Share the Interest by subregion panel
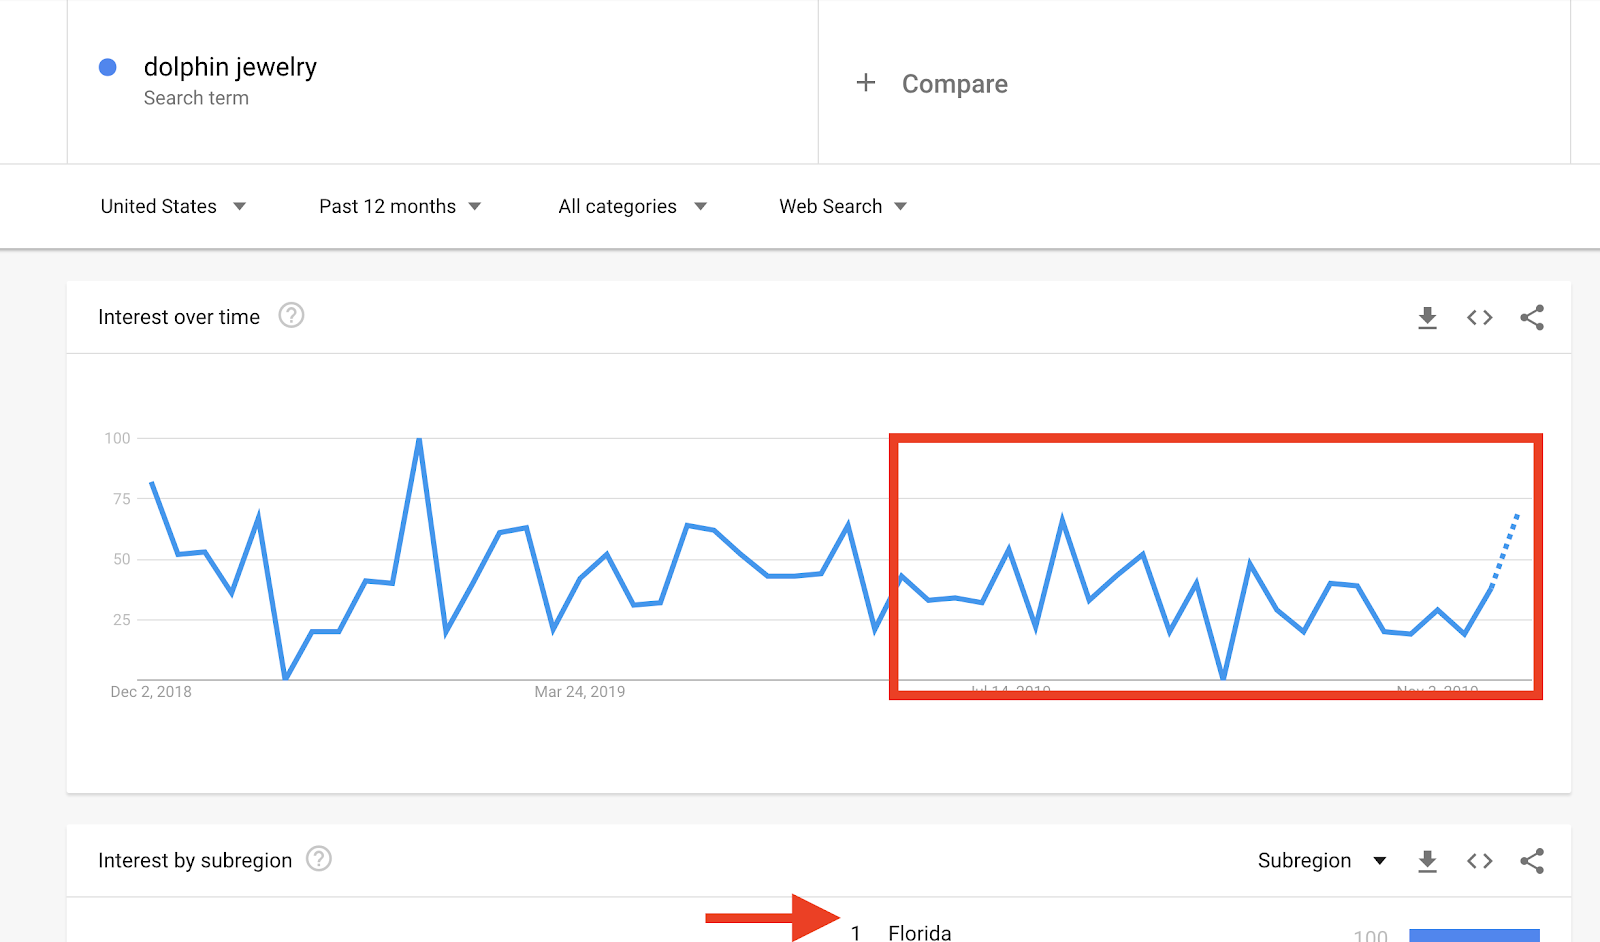 pyautogui.click(x=1532, y=861)
